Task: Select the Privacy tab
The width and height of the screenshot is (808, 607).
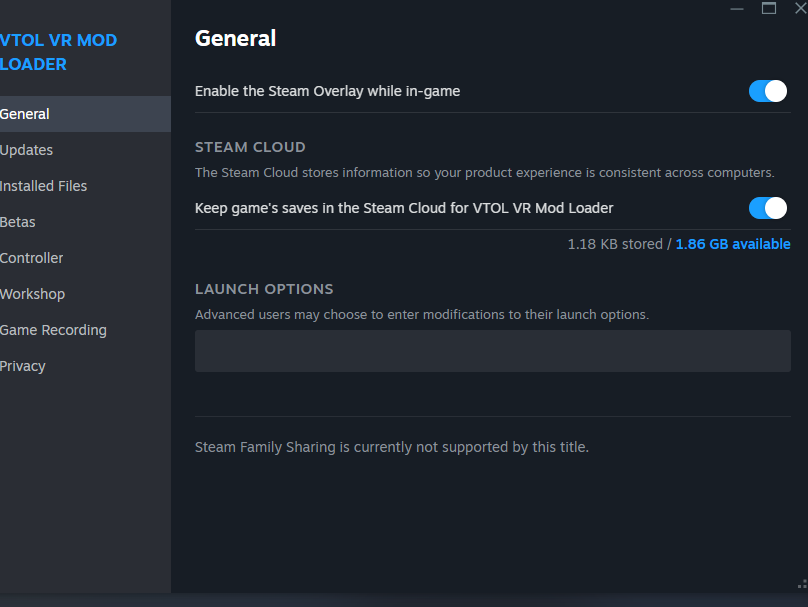Action: pyautogui.click(x=85, y=366)
